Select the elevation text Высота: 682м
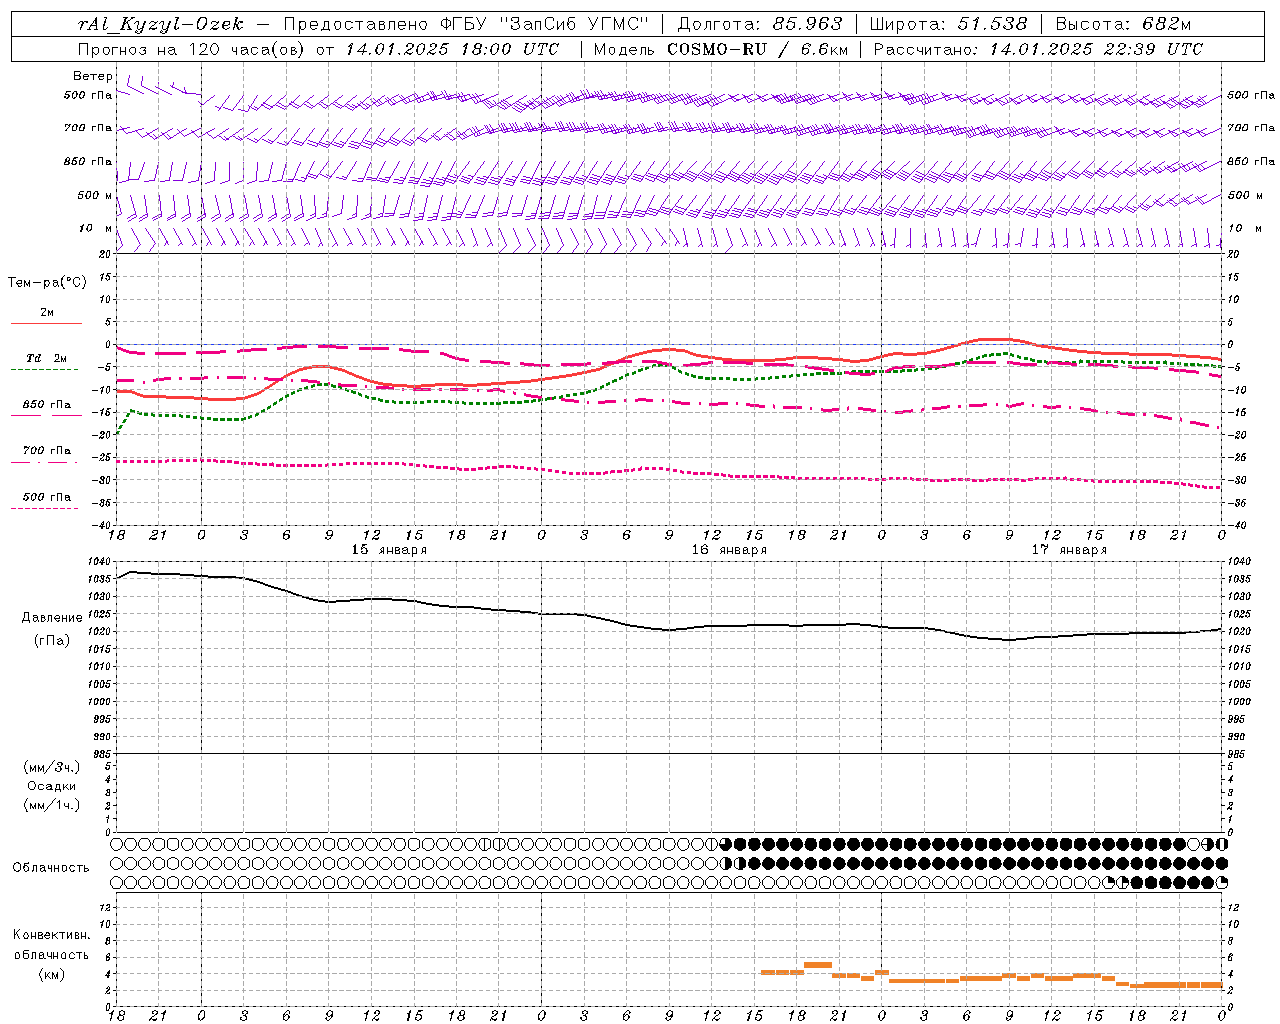The width and height of the screenshot is (1280, 1024). point(1123,24)
